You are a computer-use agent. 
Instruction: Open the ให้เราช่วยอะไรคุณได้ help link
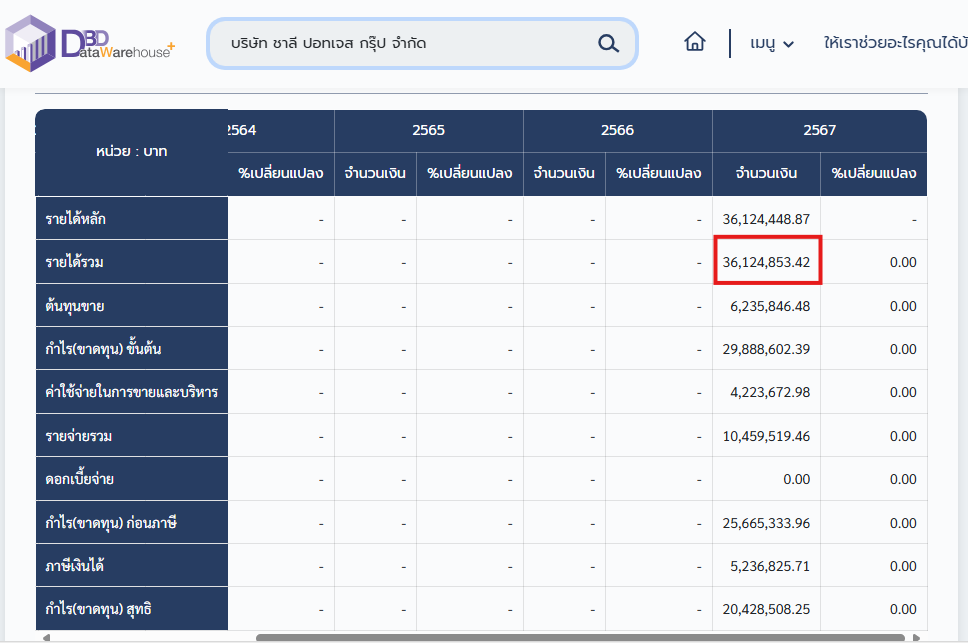click(896, 43)
